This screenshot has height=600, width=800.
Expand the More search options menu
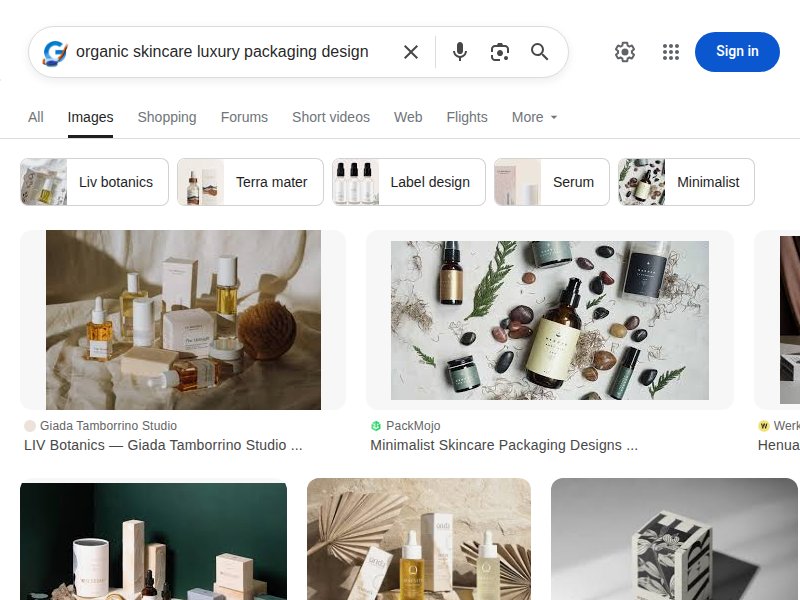click(533, 117)
